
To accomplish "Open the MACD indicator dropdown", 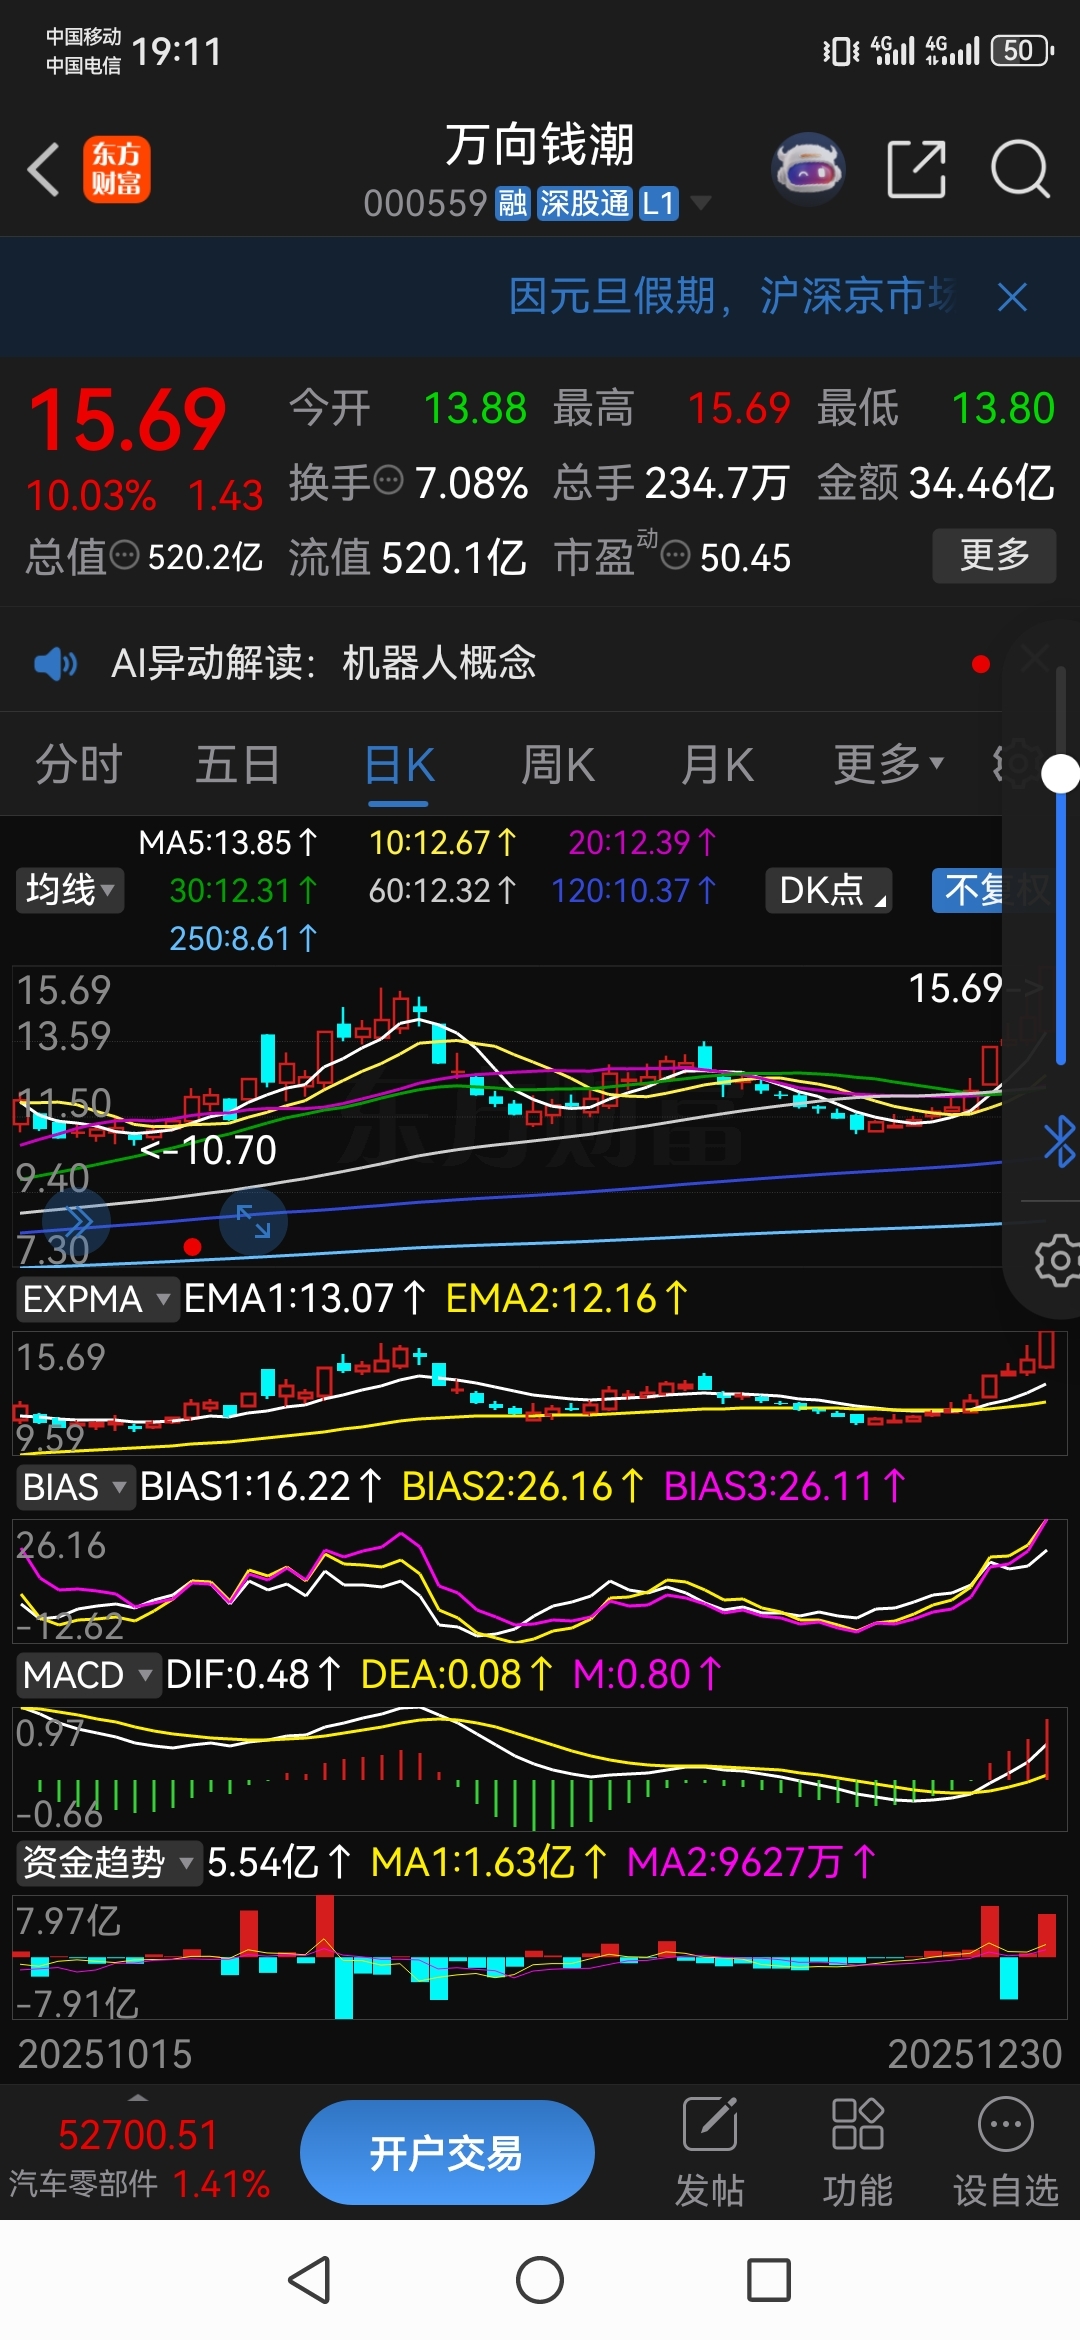I will pyautogui.click(x=88, y=1675).
